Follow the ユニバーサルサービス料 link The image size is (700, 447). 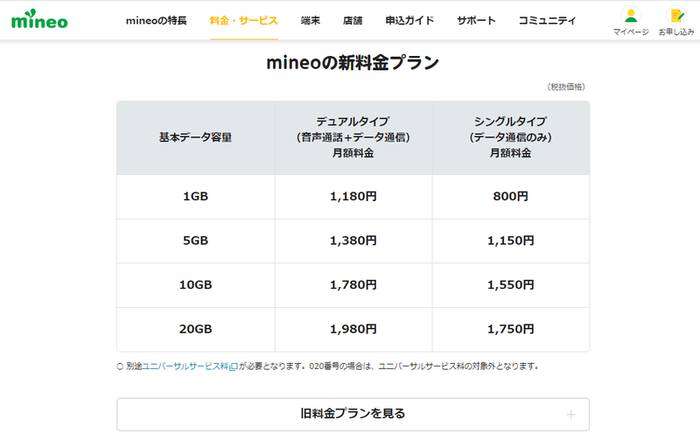pyautogui.click(x=190, y=367)
